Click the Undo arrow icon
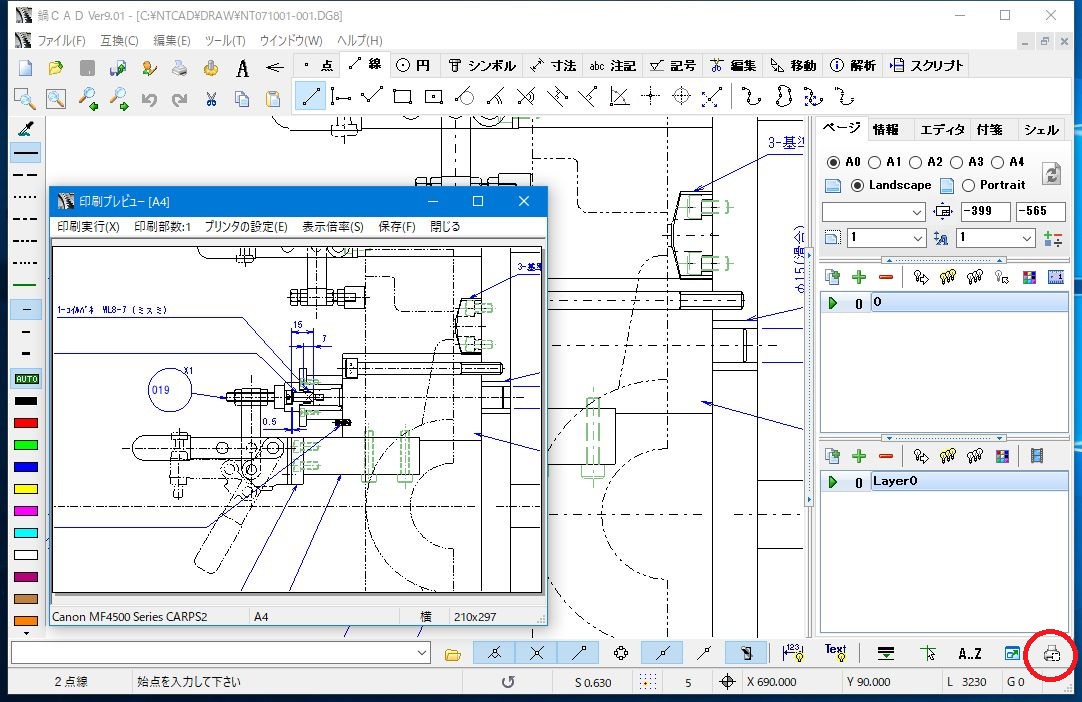Viewport: 1082px width, 702px height. 149,99
